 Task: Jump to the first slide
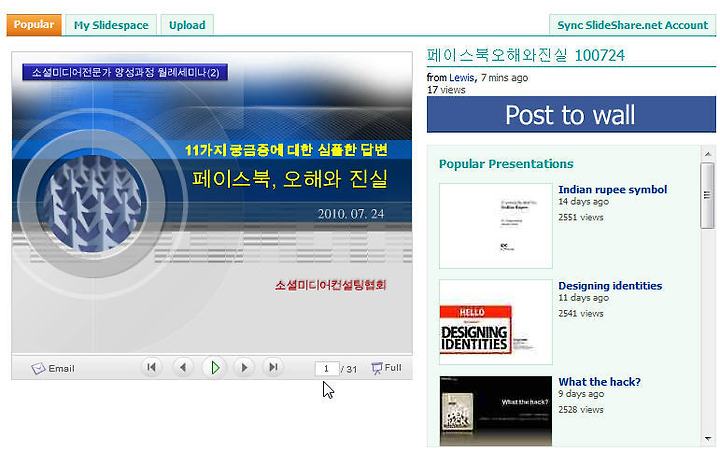coord(151,367)
